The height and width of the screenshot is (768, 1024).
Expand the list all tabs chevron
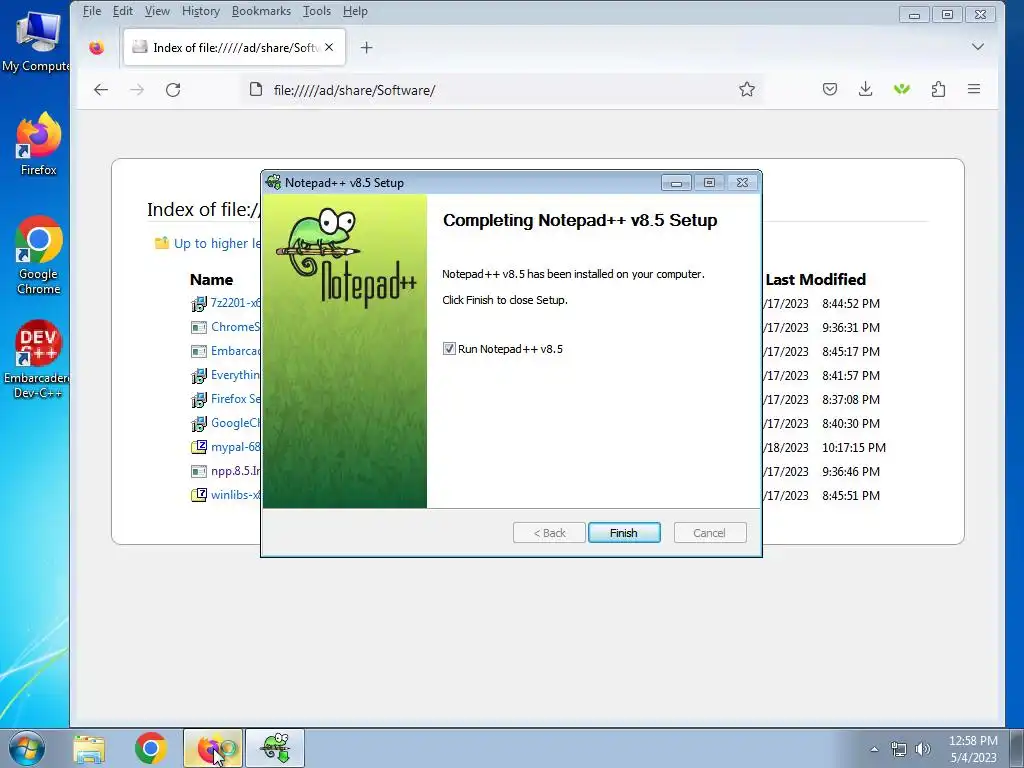978,47
